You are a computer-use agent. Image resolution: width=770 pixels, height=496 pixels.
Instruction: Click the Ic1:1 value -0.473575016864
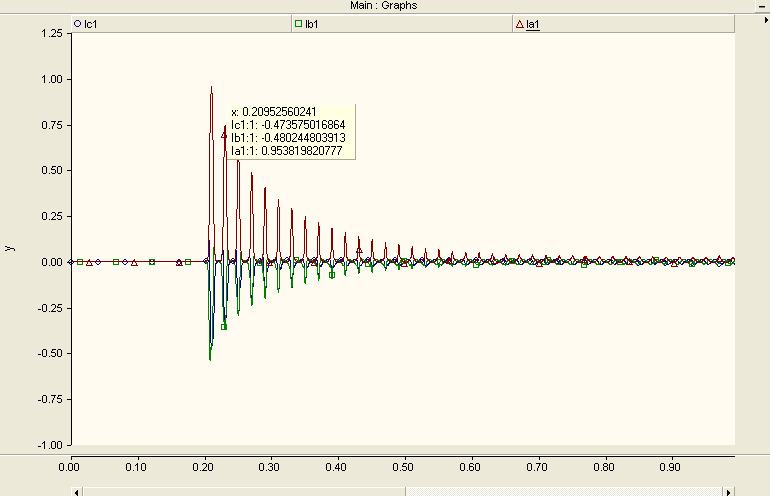tap(303, 125)
